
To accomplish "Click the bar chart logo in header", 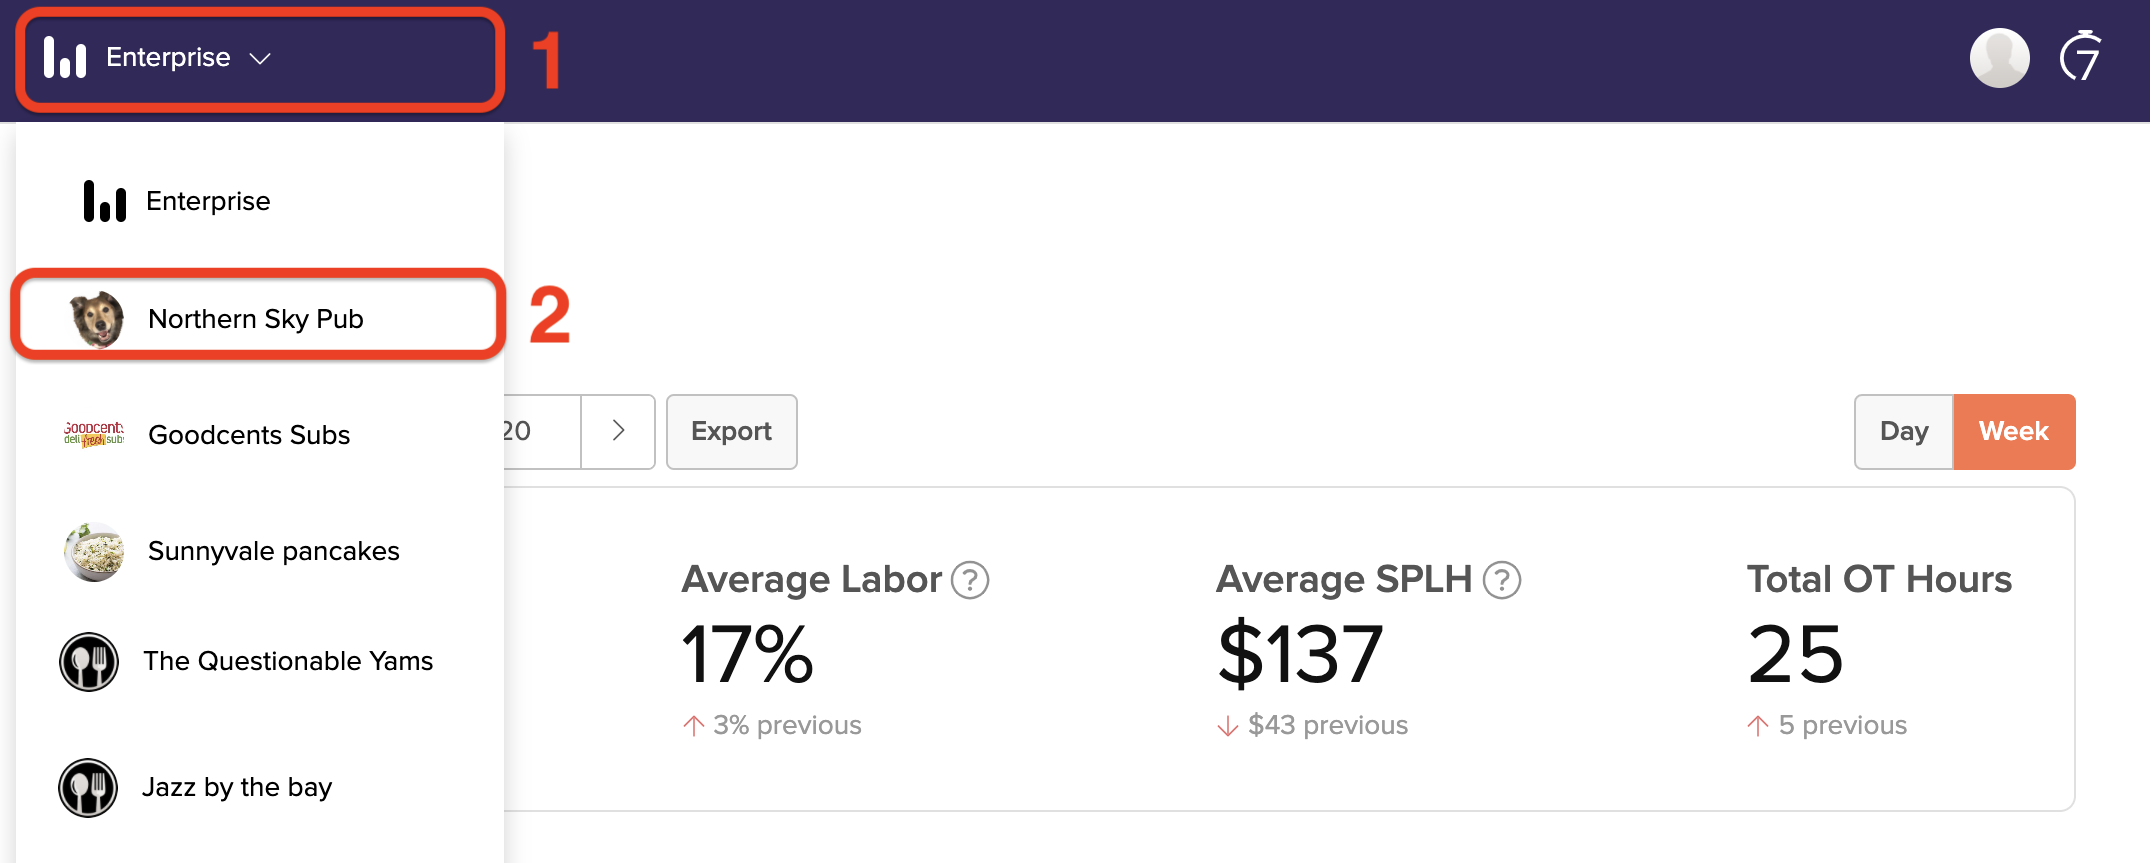I will 65,58.
